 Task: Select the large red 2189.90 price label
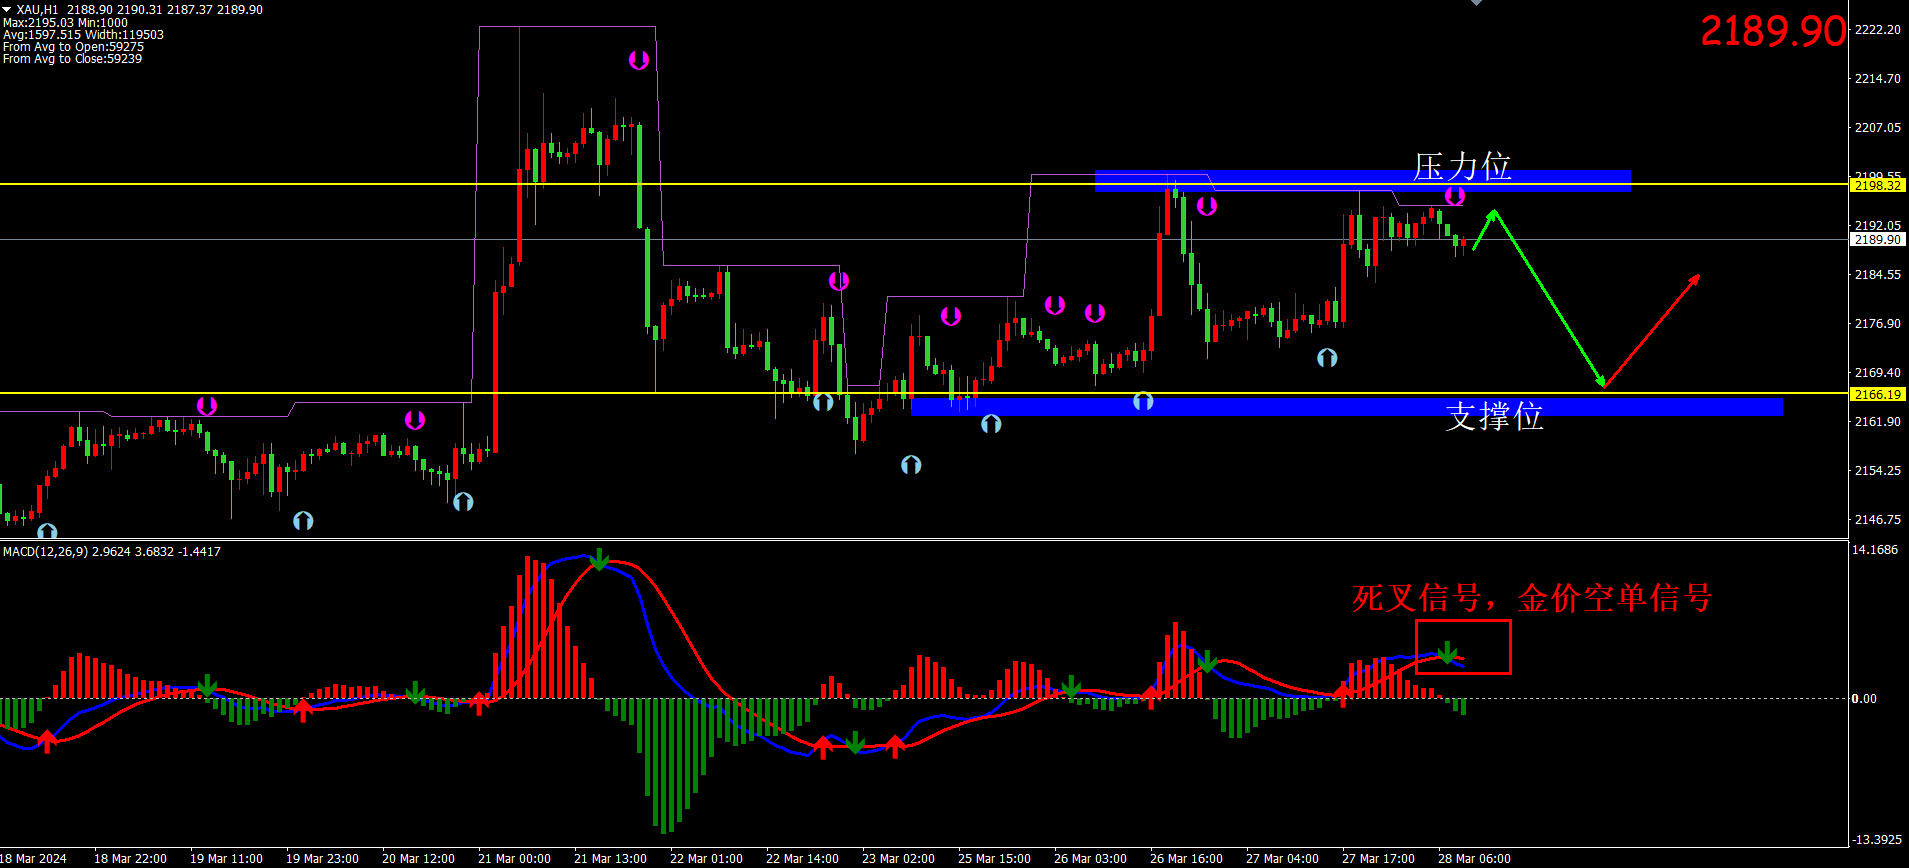pyautogui.click(x=1772, y=31)
